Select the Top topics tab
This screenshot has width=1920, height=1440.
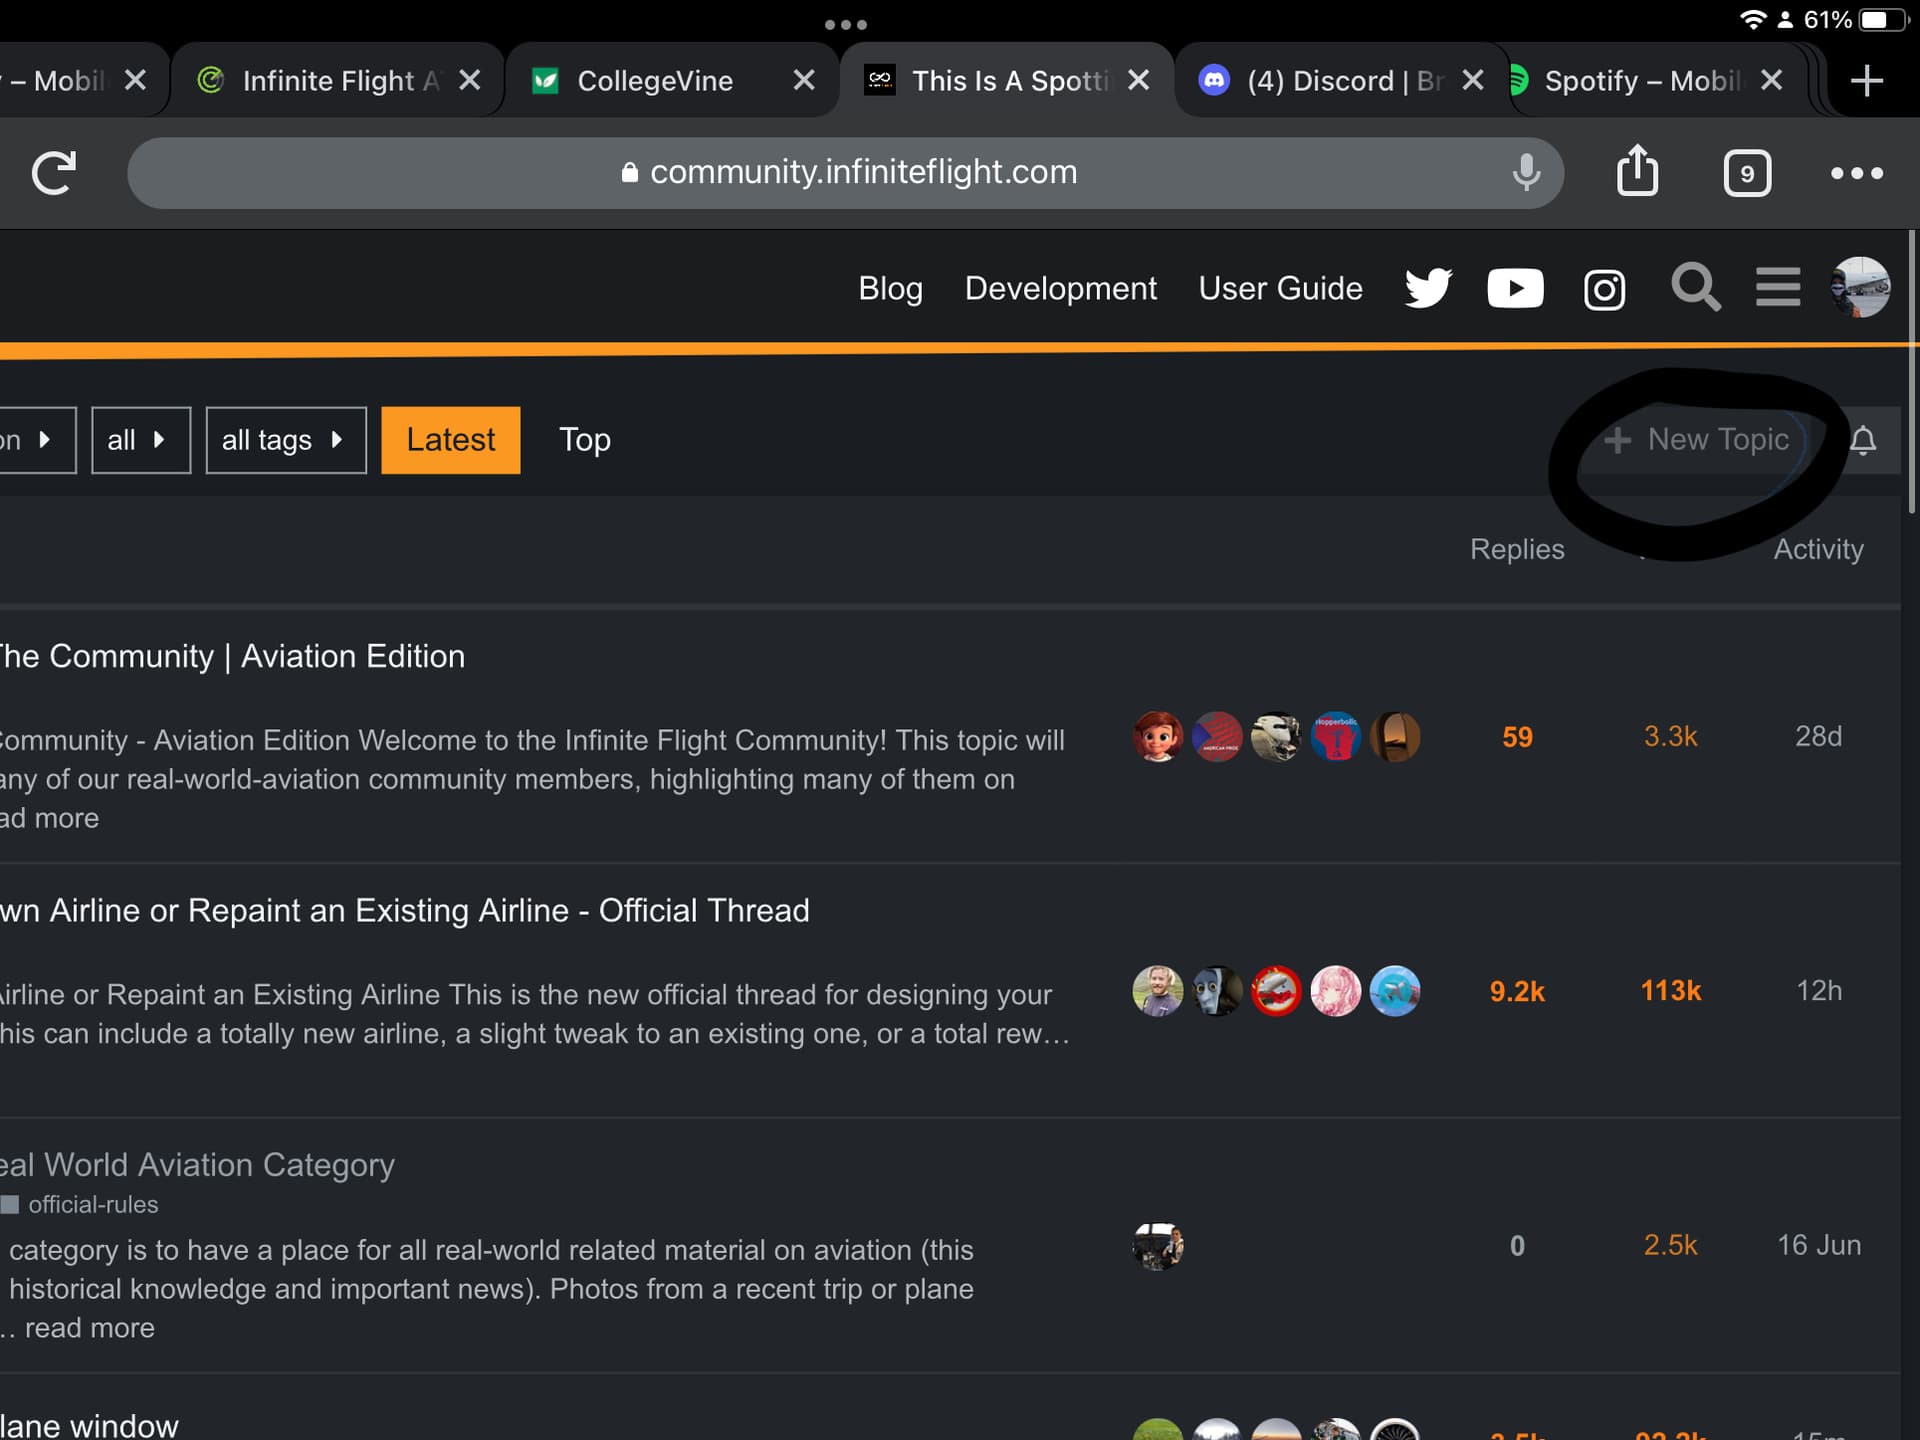pyautogui.click(x=585, y=440)
